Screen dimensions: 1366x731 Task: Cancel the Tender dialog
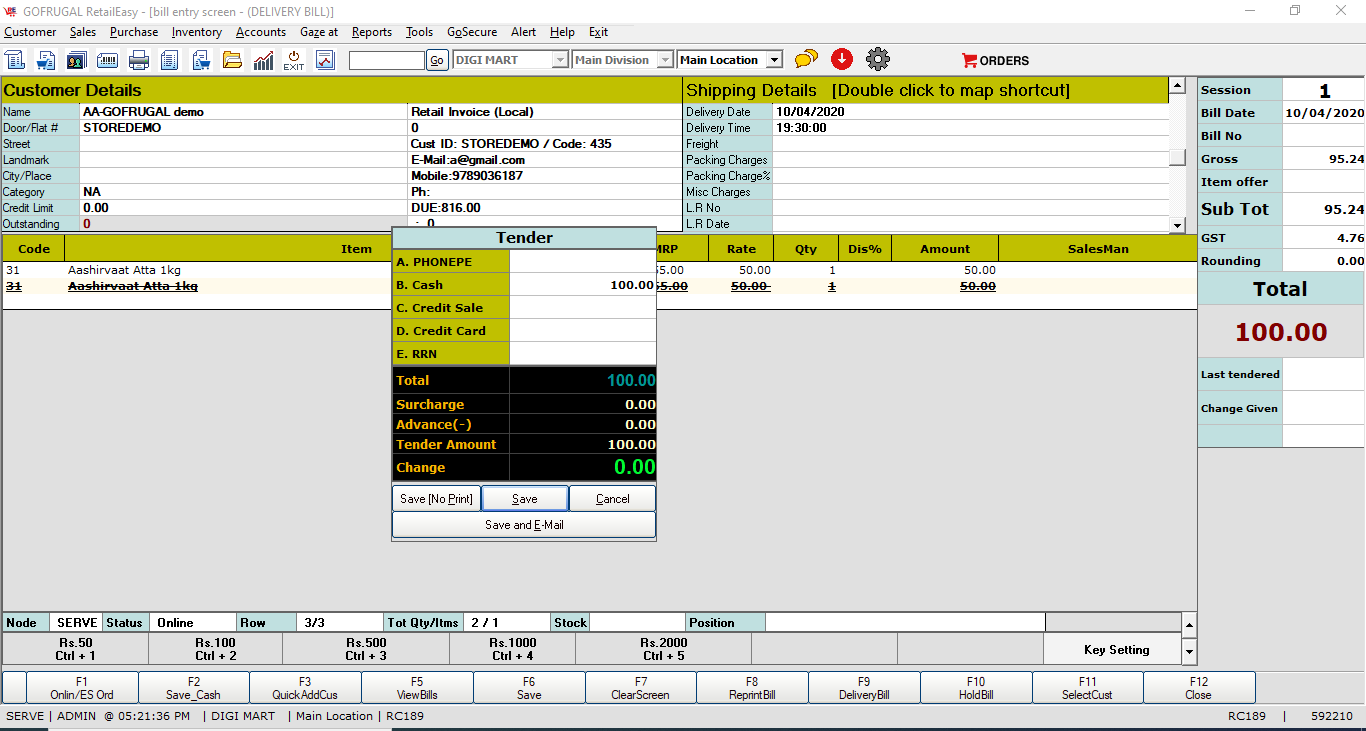[613, 498]
